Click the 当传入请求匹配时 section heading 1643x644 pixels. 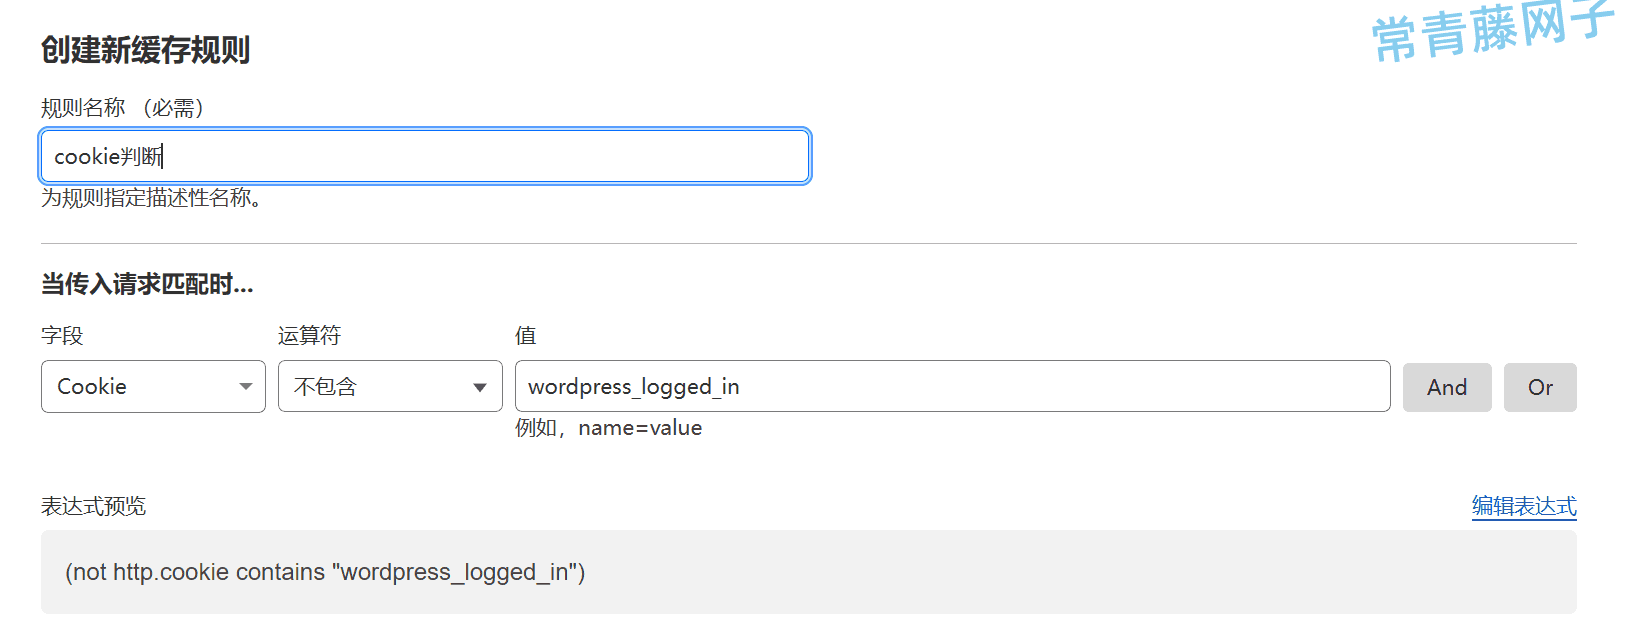click(x=147, y=285)
